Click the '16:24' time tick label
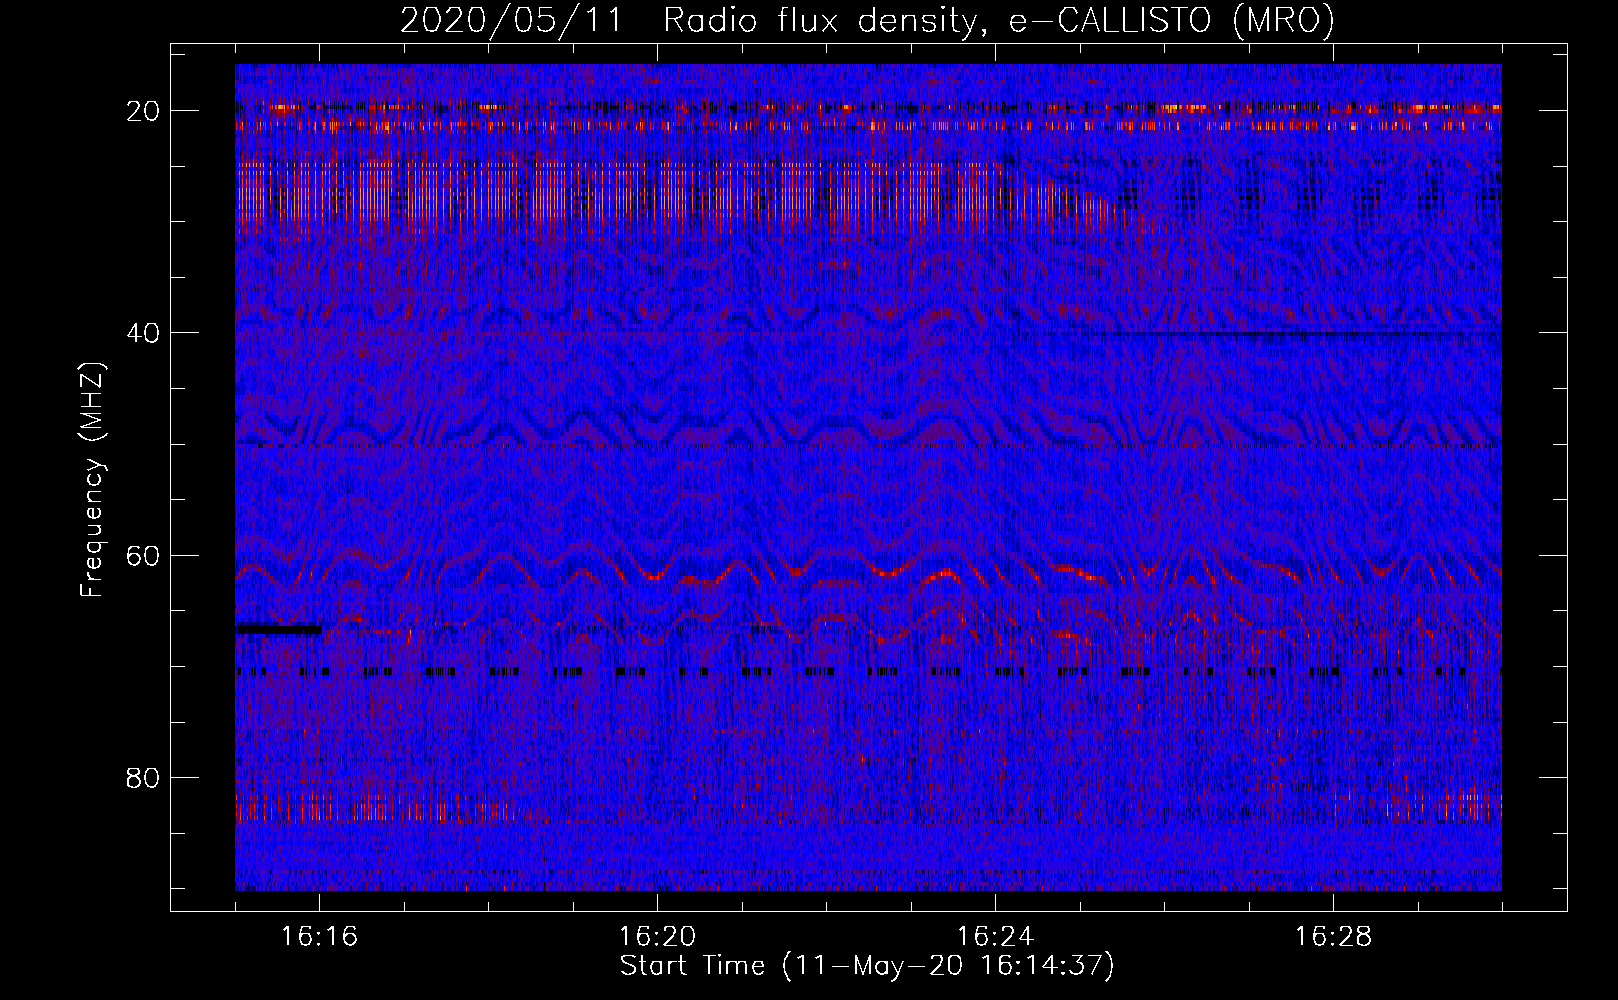This screenshot has width=1618, height=1000. 995,937
